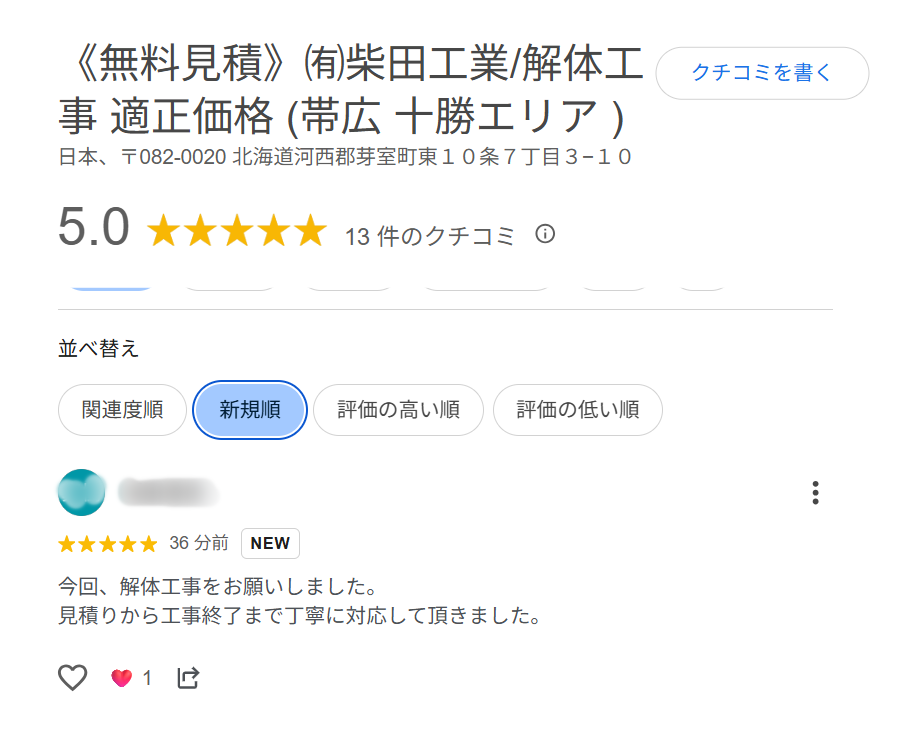Sort reviews by 評価の高い順

coord(398,410)
